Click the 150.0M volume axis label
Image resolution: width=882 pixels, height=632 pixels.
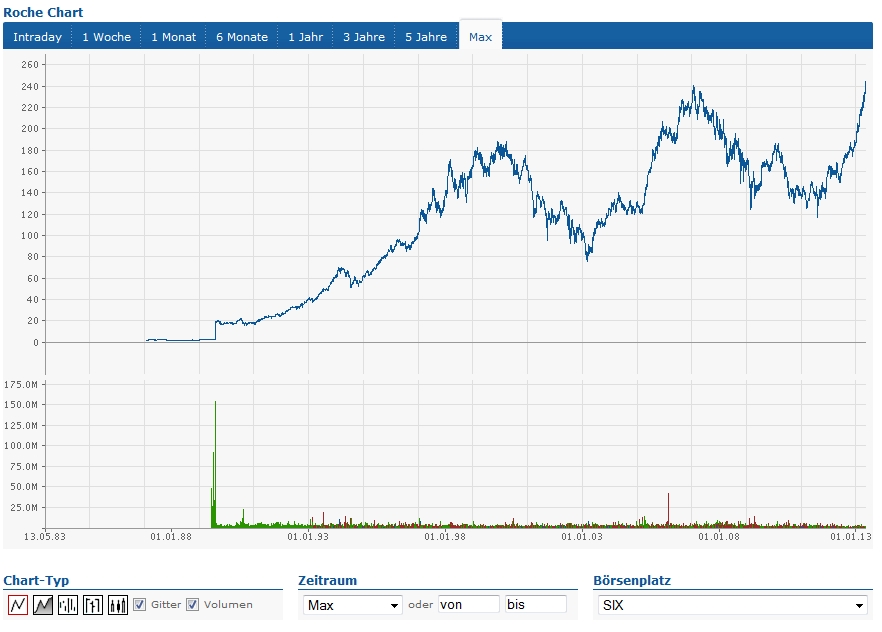21,404
